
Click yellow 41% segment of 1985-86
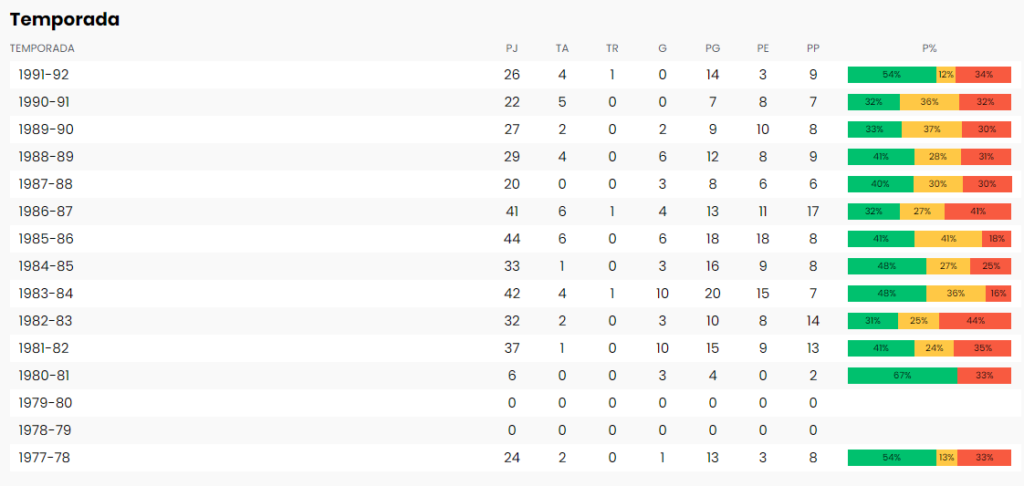[x=948, y=238]
